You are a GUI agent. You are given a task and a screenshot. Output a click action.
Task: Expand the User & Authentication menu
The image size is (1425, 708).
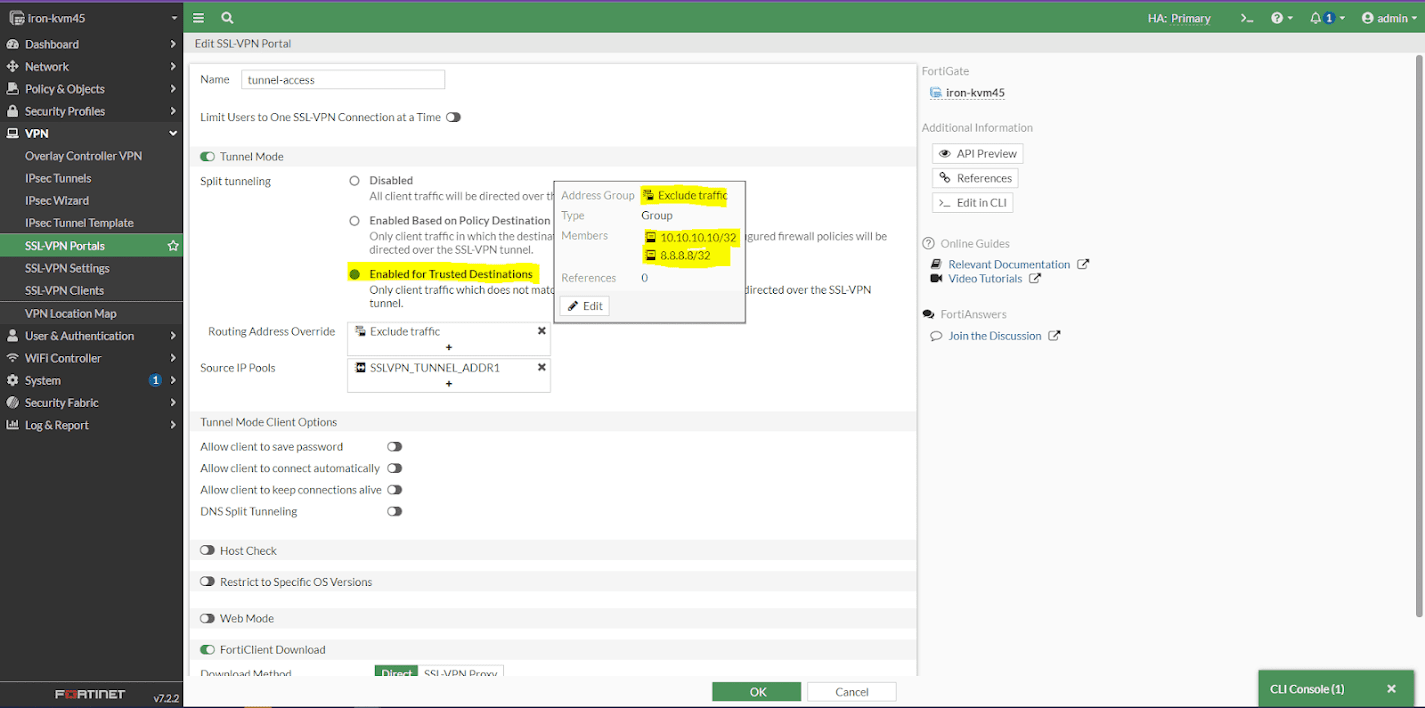(x=92, y=336)
